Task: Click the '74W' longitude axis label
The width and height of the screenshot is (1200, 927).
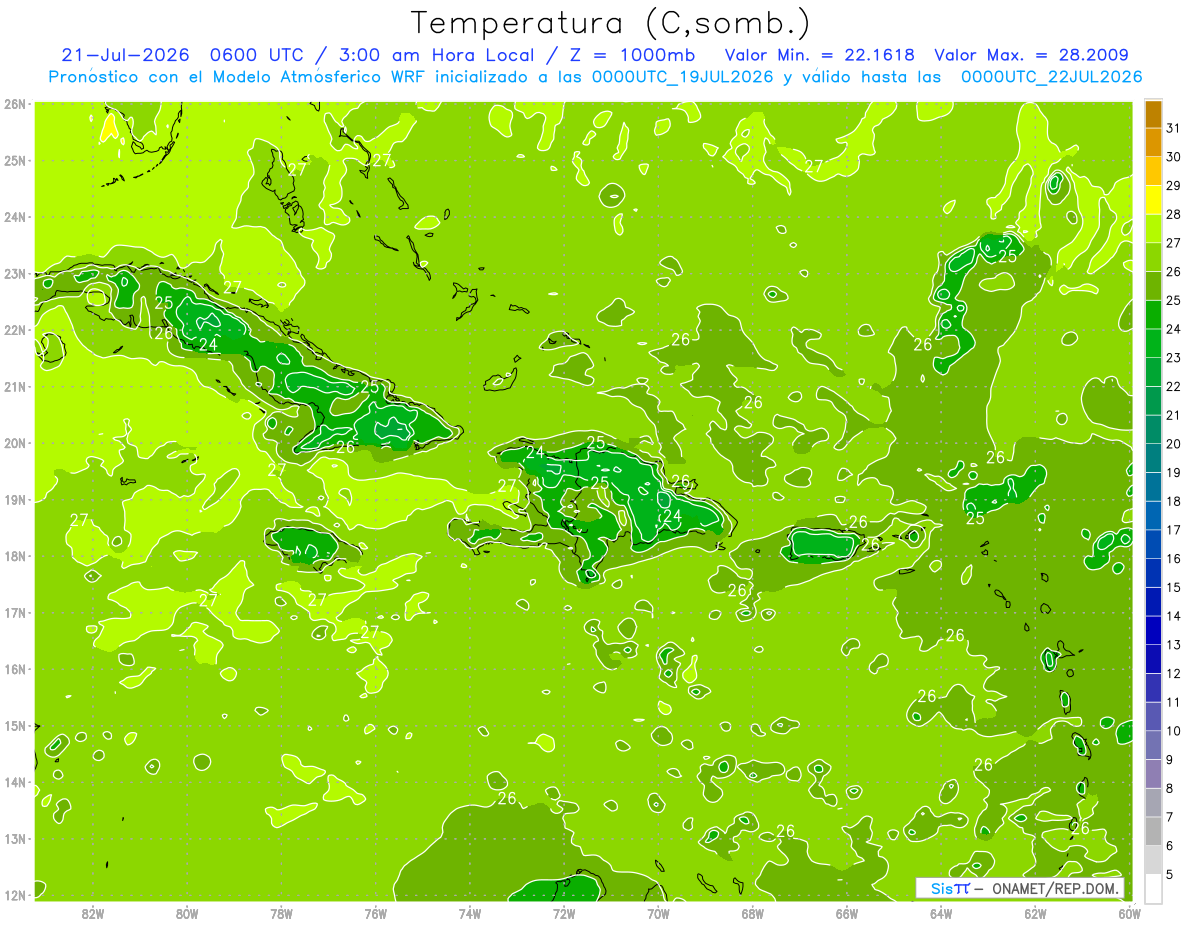Action: [x=470, y=913]
